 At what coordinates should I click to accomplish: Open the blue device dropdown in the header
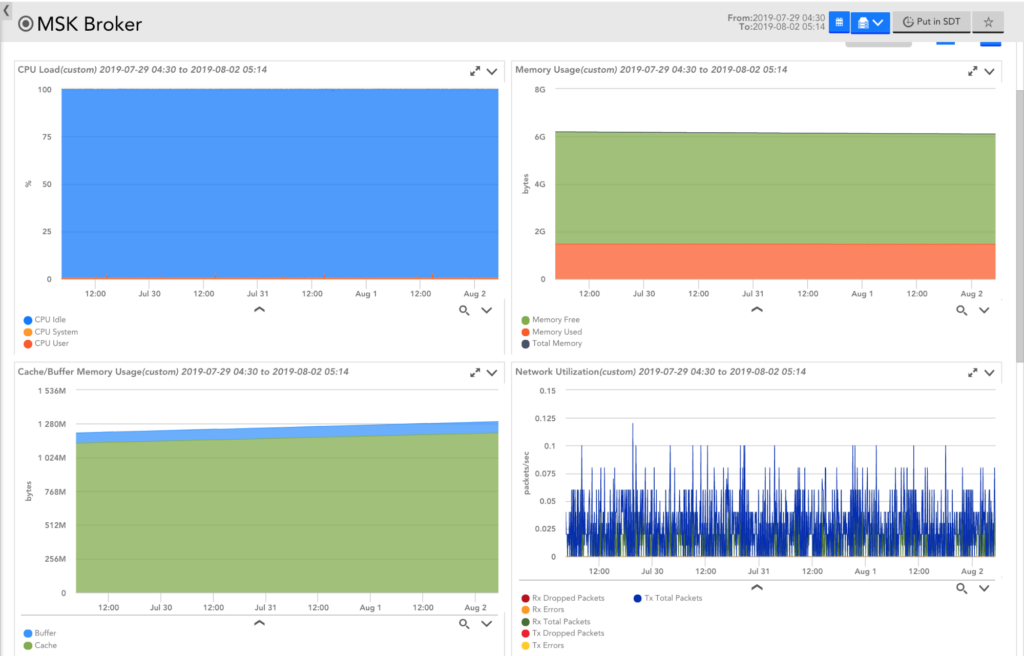tap(869, 21)
